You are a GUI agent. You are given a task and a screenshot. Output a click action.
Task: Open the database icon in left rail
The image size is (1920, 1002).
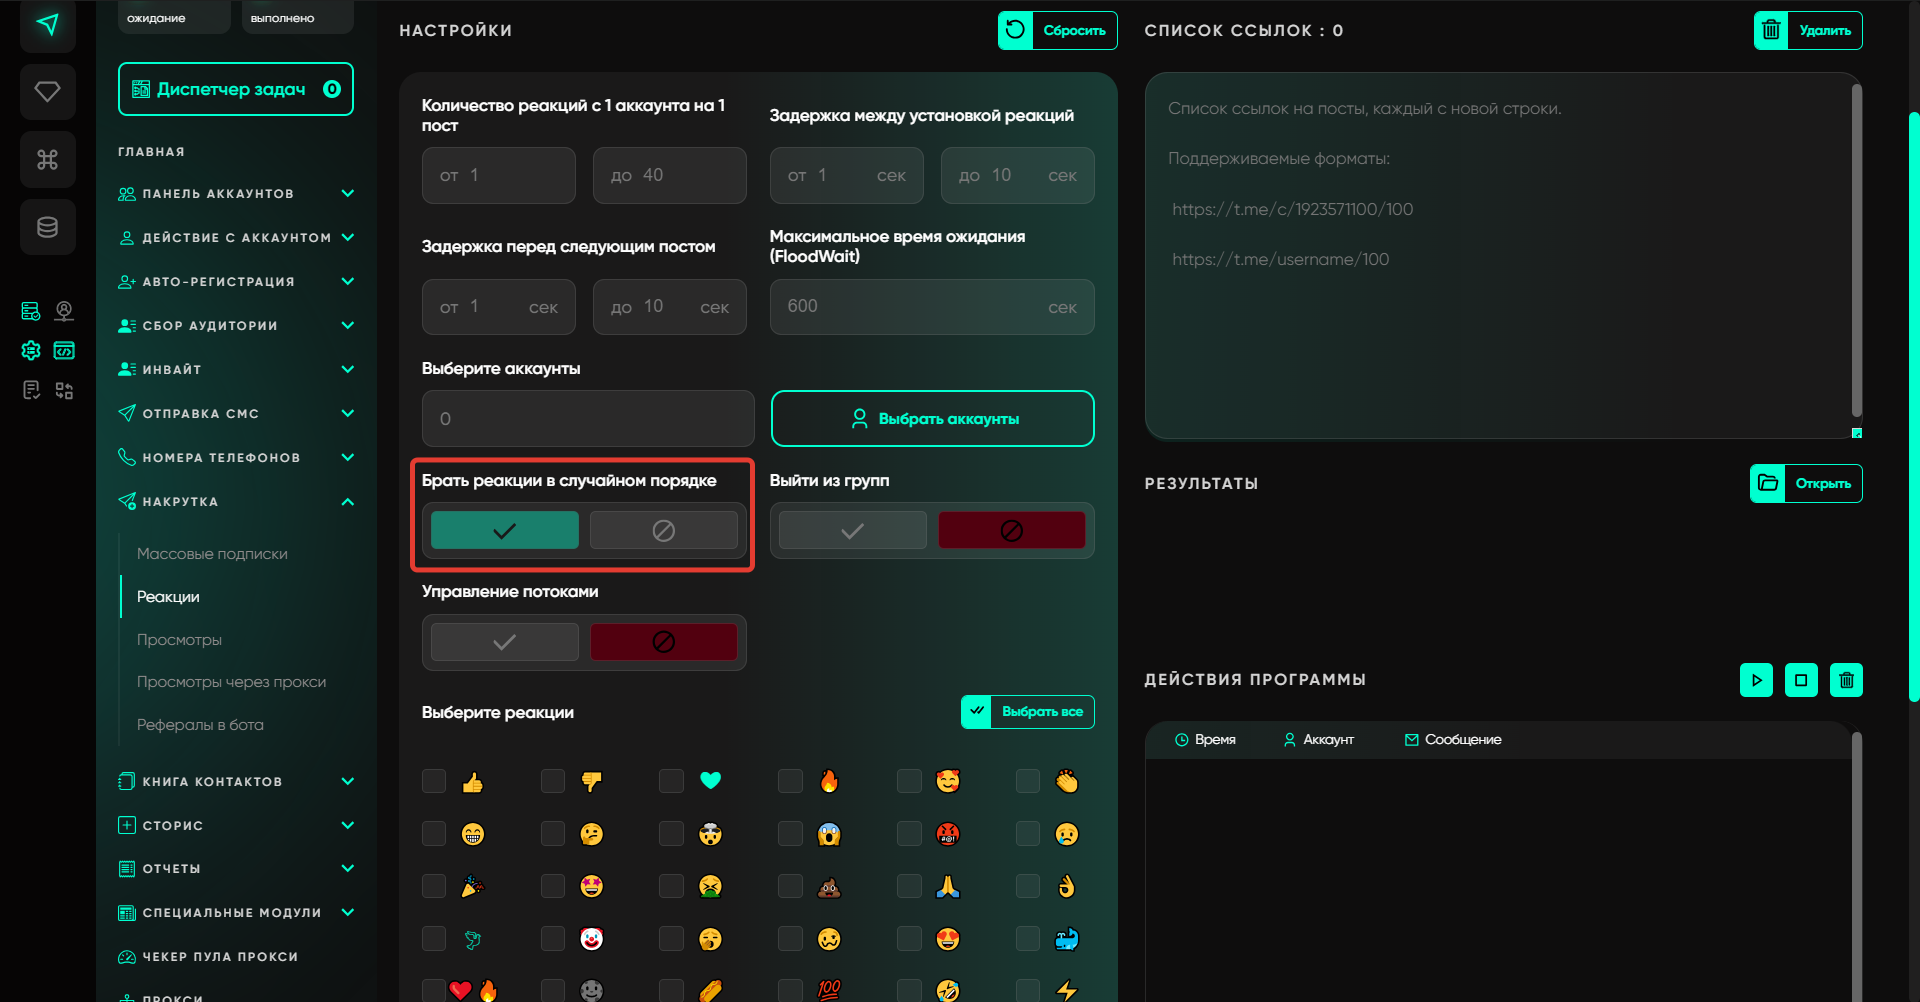(47, 227)
